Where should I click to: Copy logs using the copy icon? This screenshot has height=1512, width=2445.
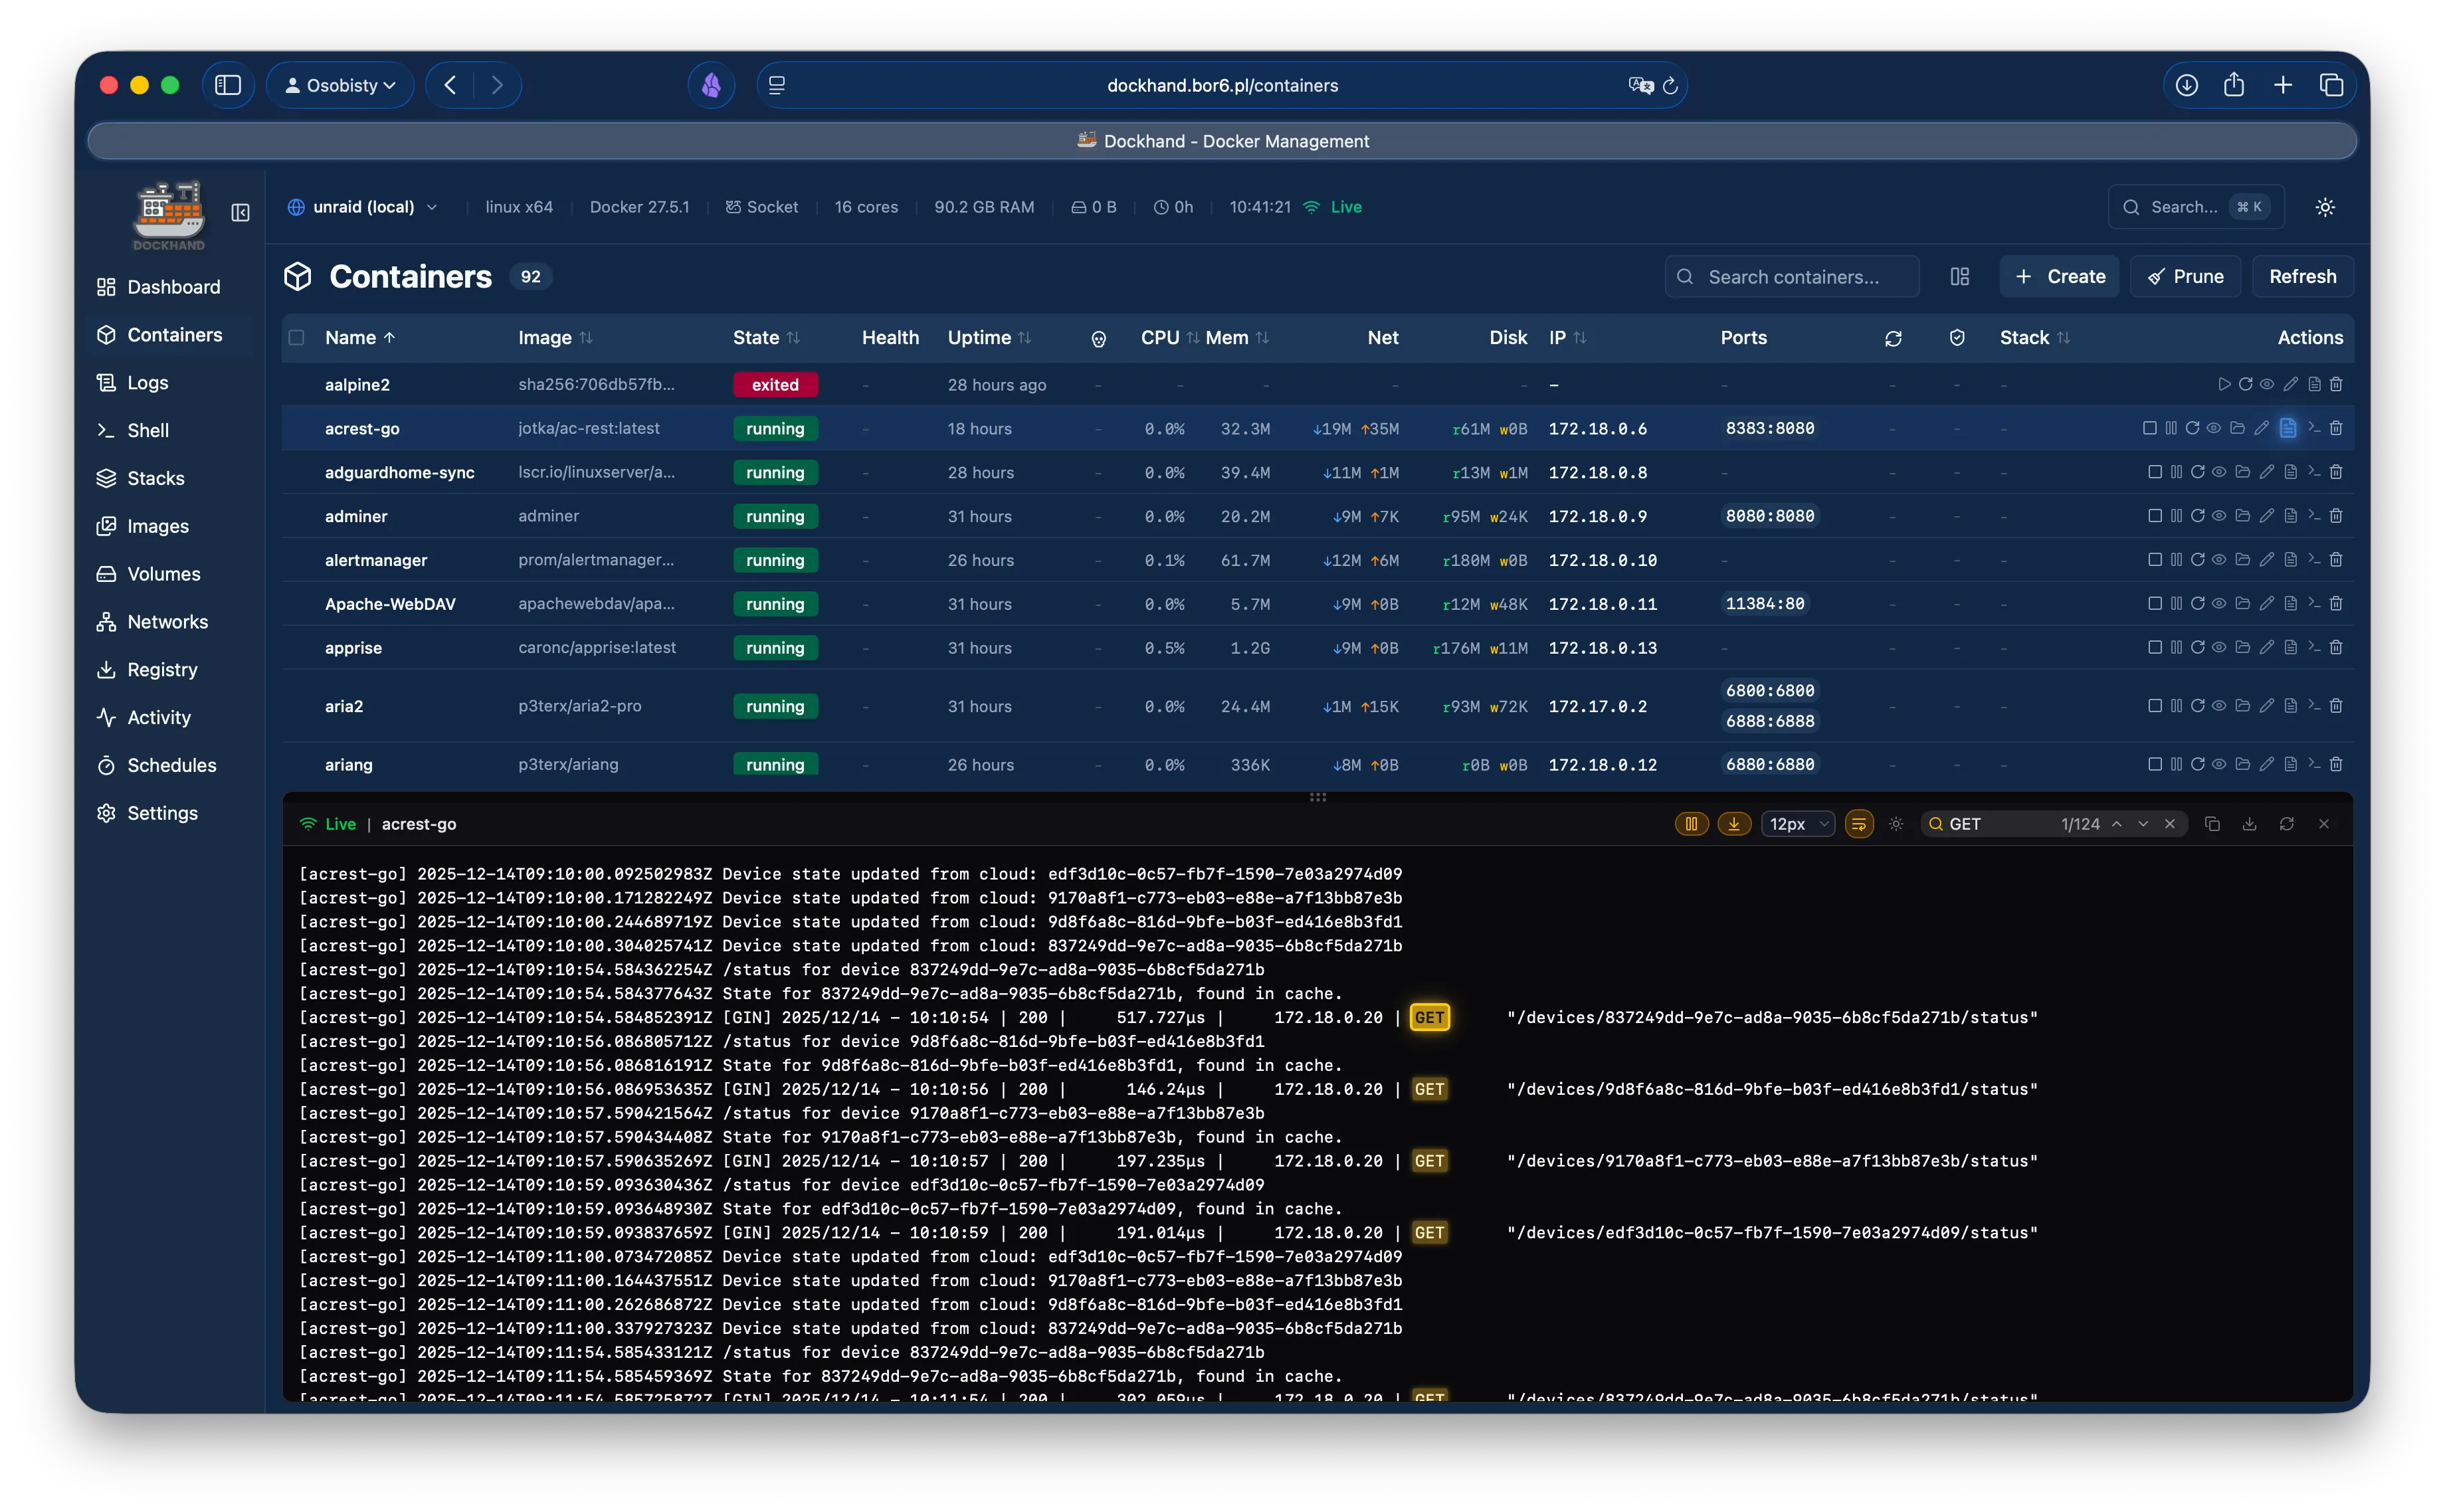click(2212, 824)
